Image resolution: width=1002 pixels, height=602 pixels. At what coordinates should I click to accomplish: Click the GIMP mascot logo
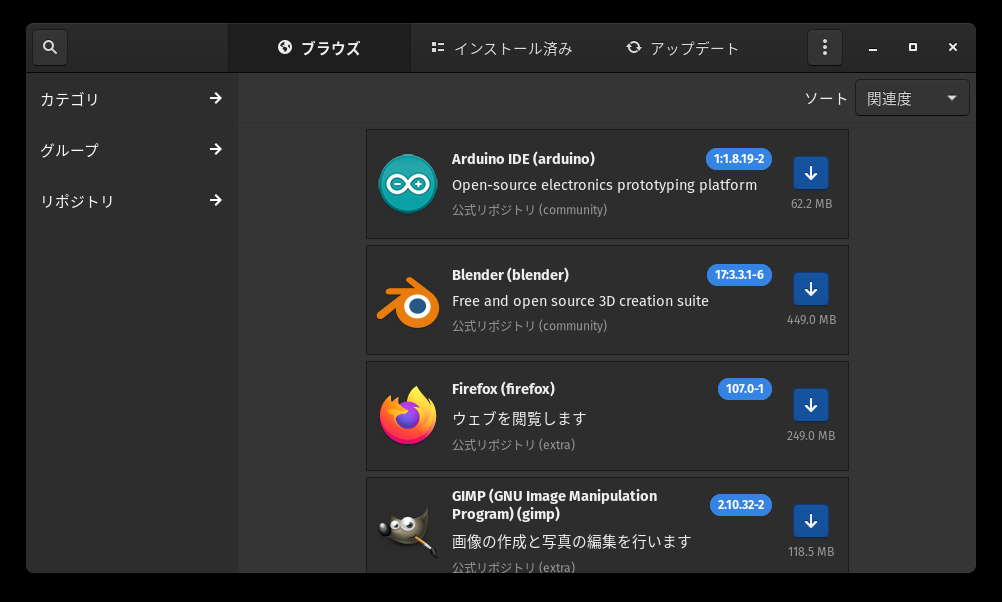tap(408, 532)
